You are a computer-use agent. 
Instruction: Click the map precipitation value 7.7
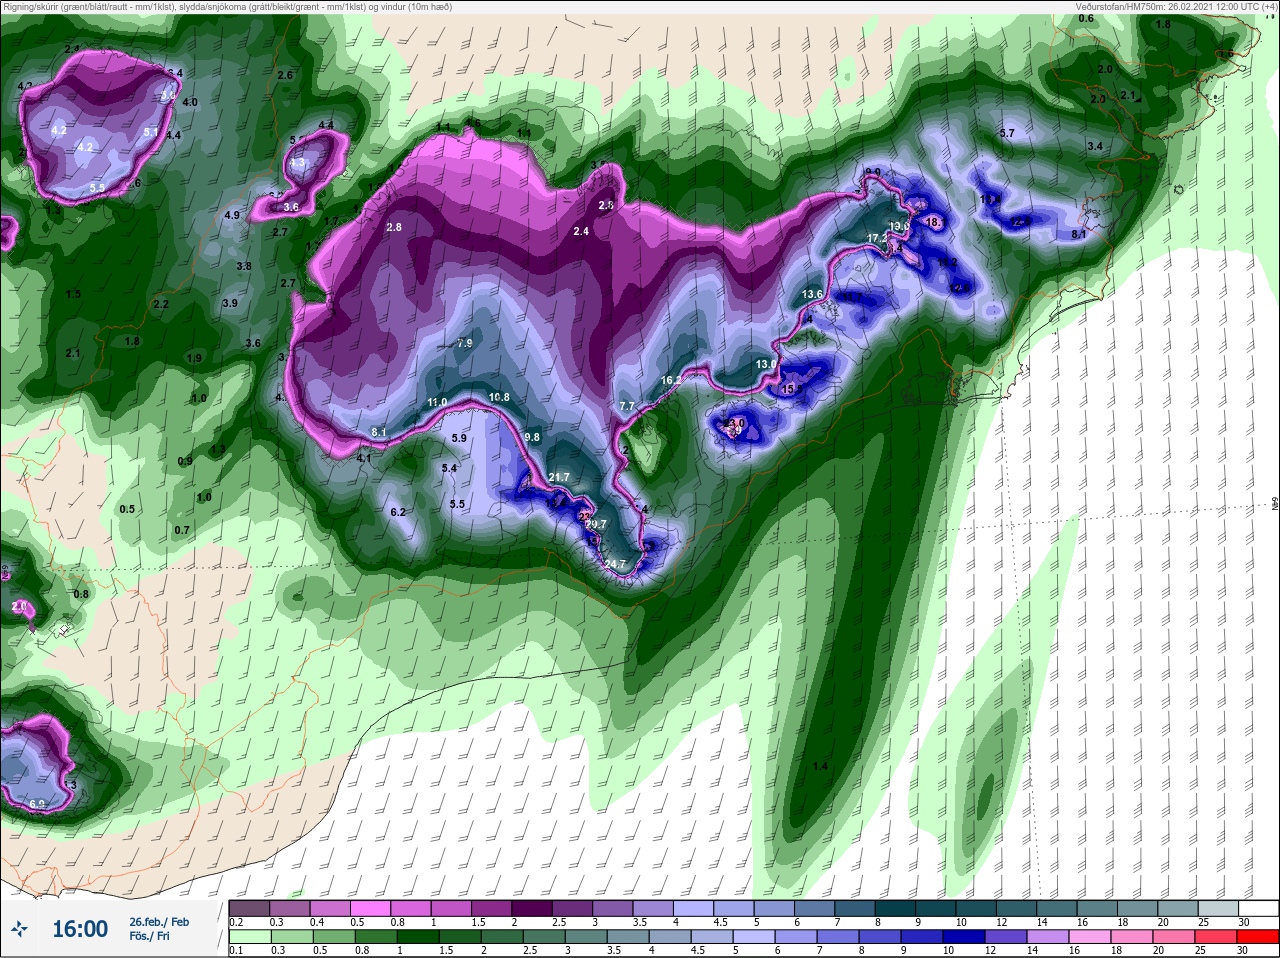coord(627,406)
